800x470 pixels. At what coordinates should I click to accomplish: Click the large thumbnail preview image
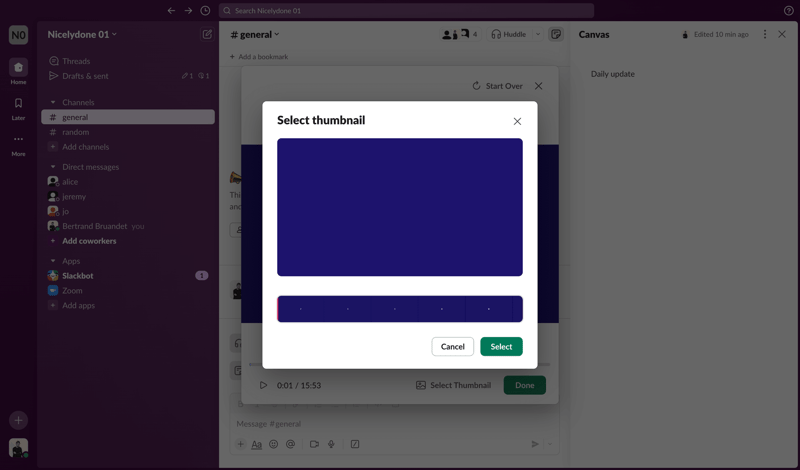pyautogui.click(x=399, y=207)
